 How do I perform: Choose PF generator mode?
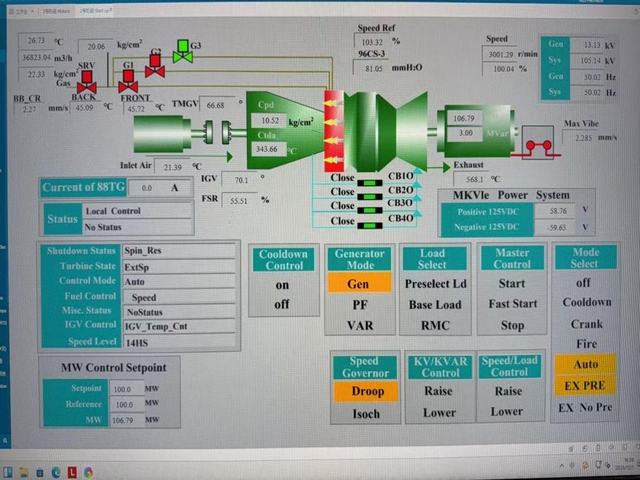(358, 303)
